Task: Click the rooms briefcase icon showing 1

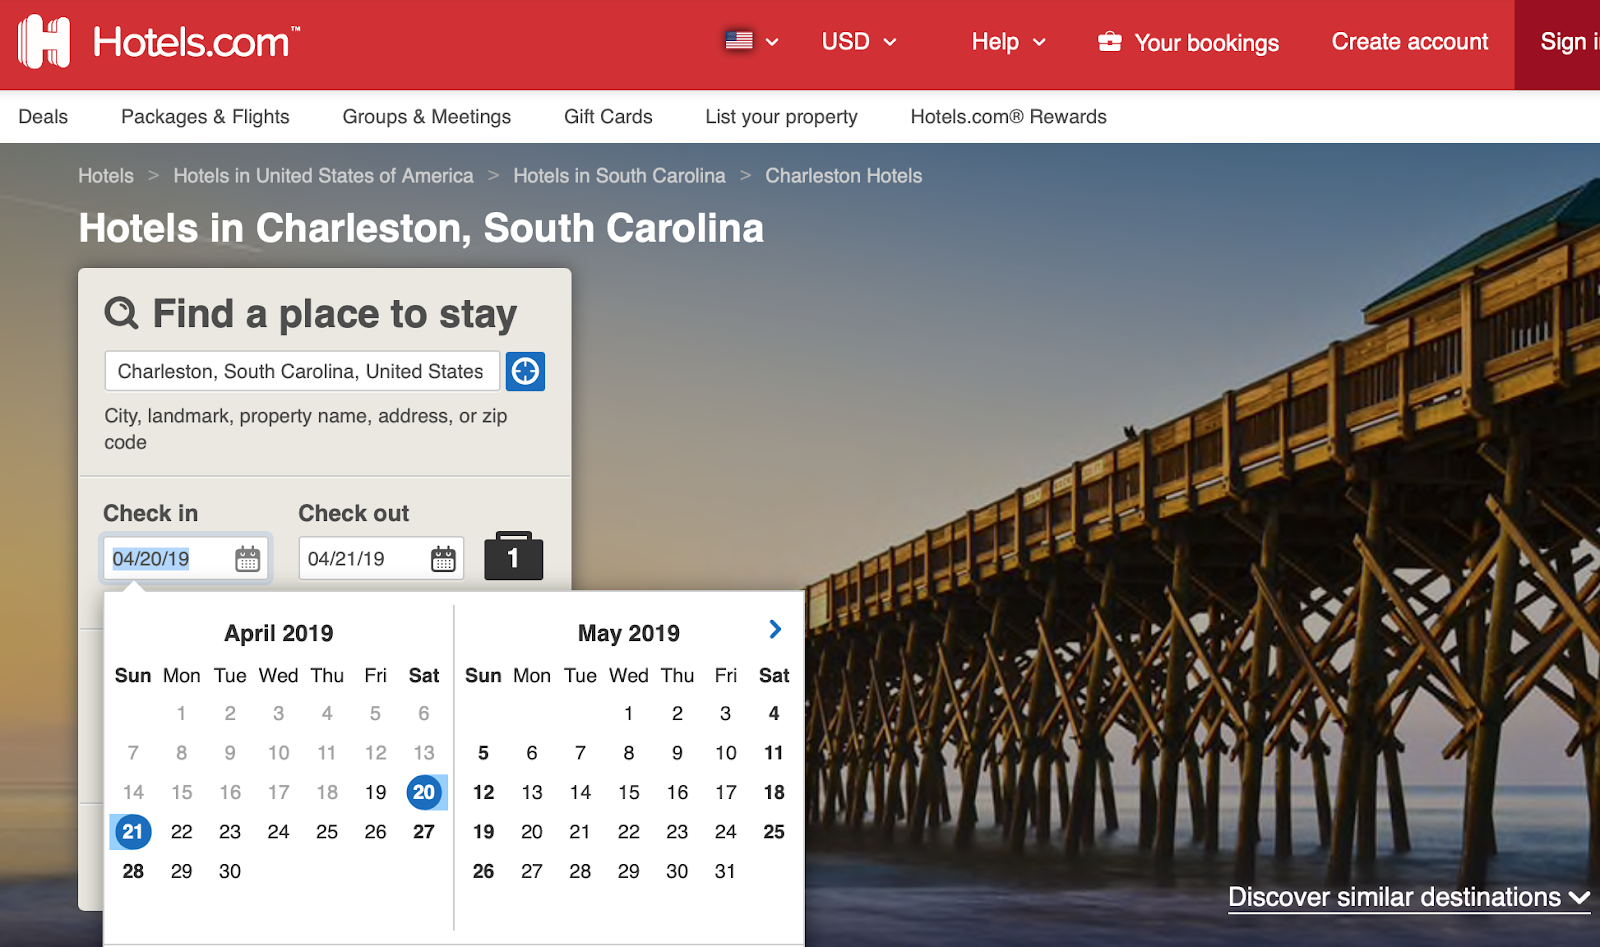Action: (513, 557)
